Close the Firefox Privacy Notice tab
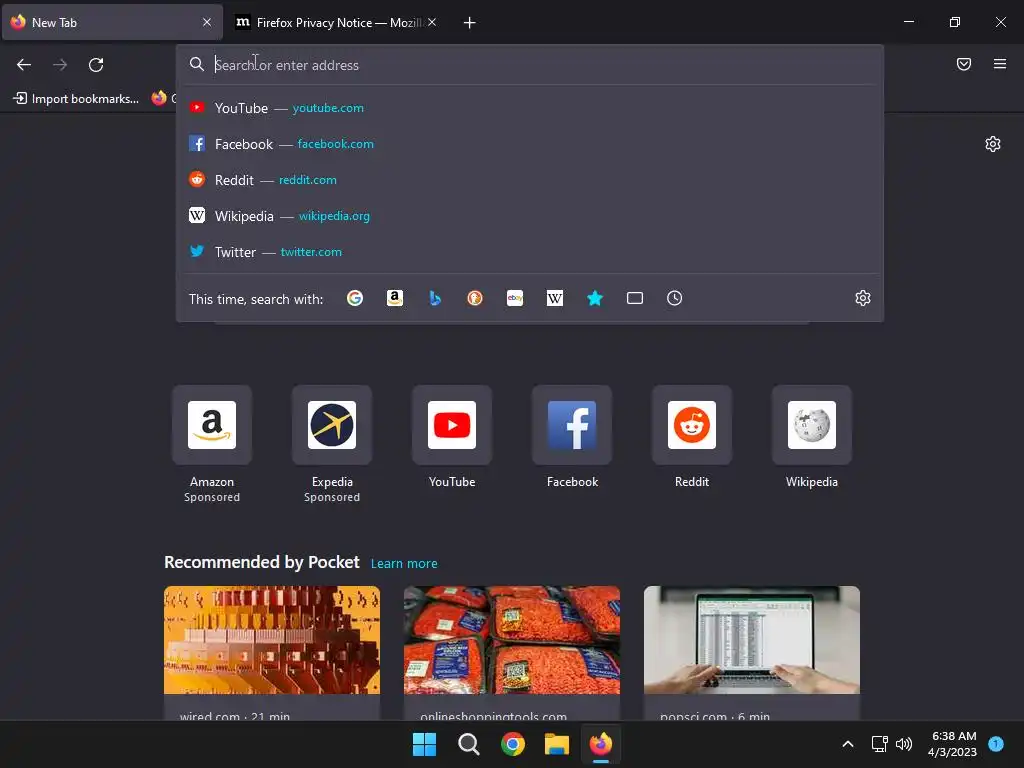 point(432,22)
